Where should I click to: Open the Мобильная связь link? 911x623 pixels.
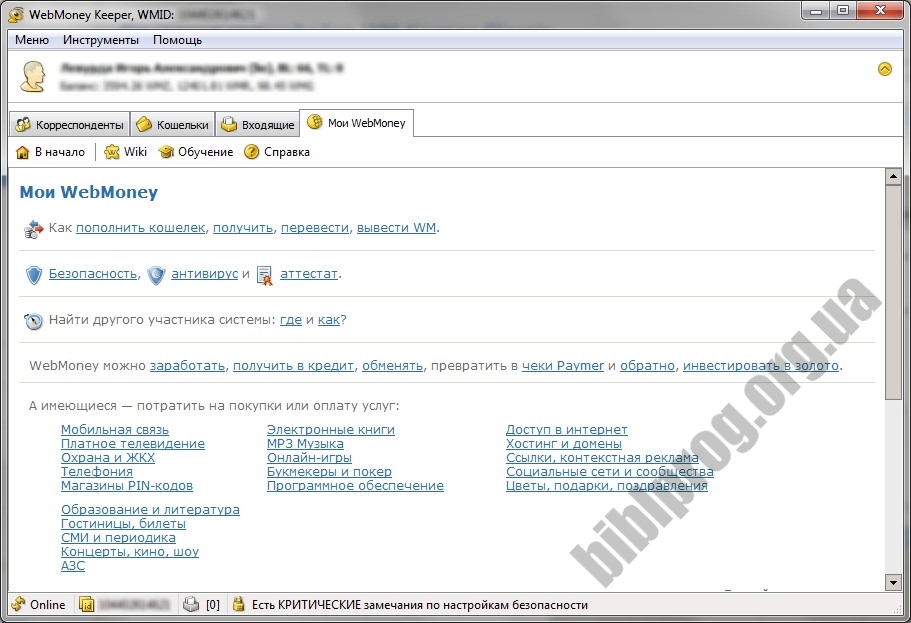click(115, 430)
